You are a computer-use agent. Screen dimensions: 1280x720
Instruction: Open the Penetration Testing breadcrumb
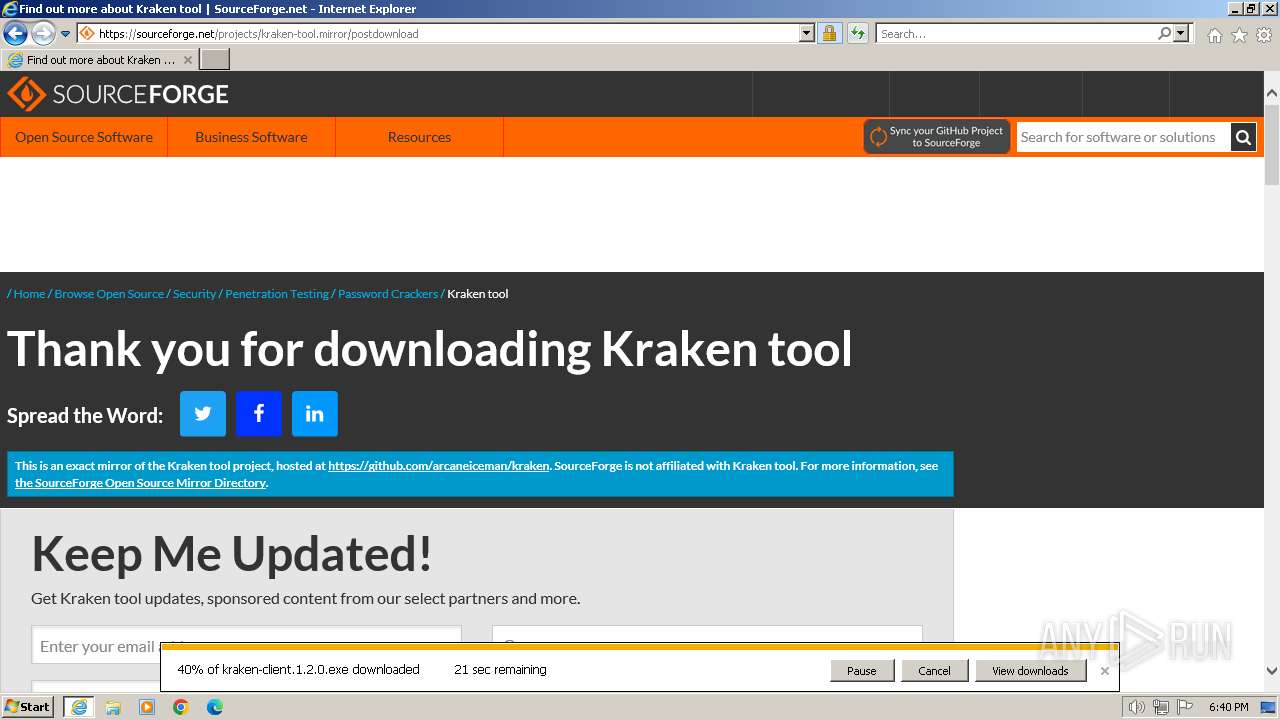click(277, 294)
